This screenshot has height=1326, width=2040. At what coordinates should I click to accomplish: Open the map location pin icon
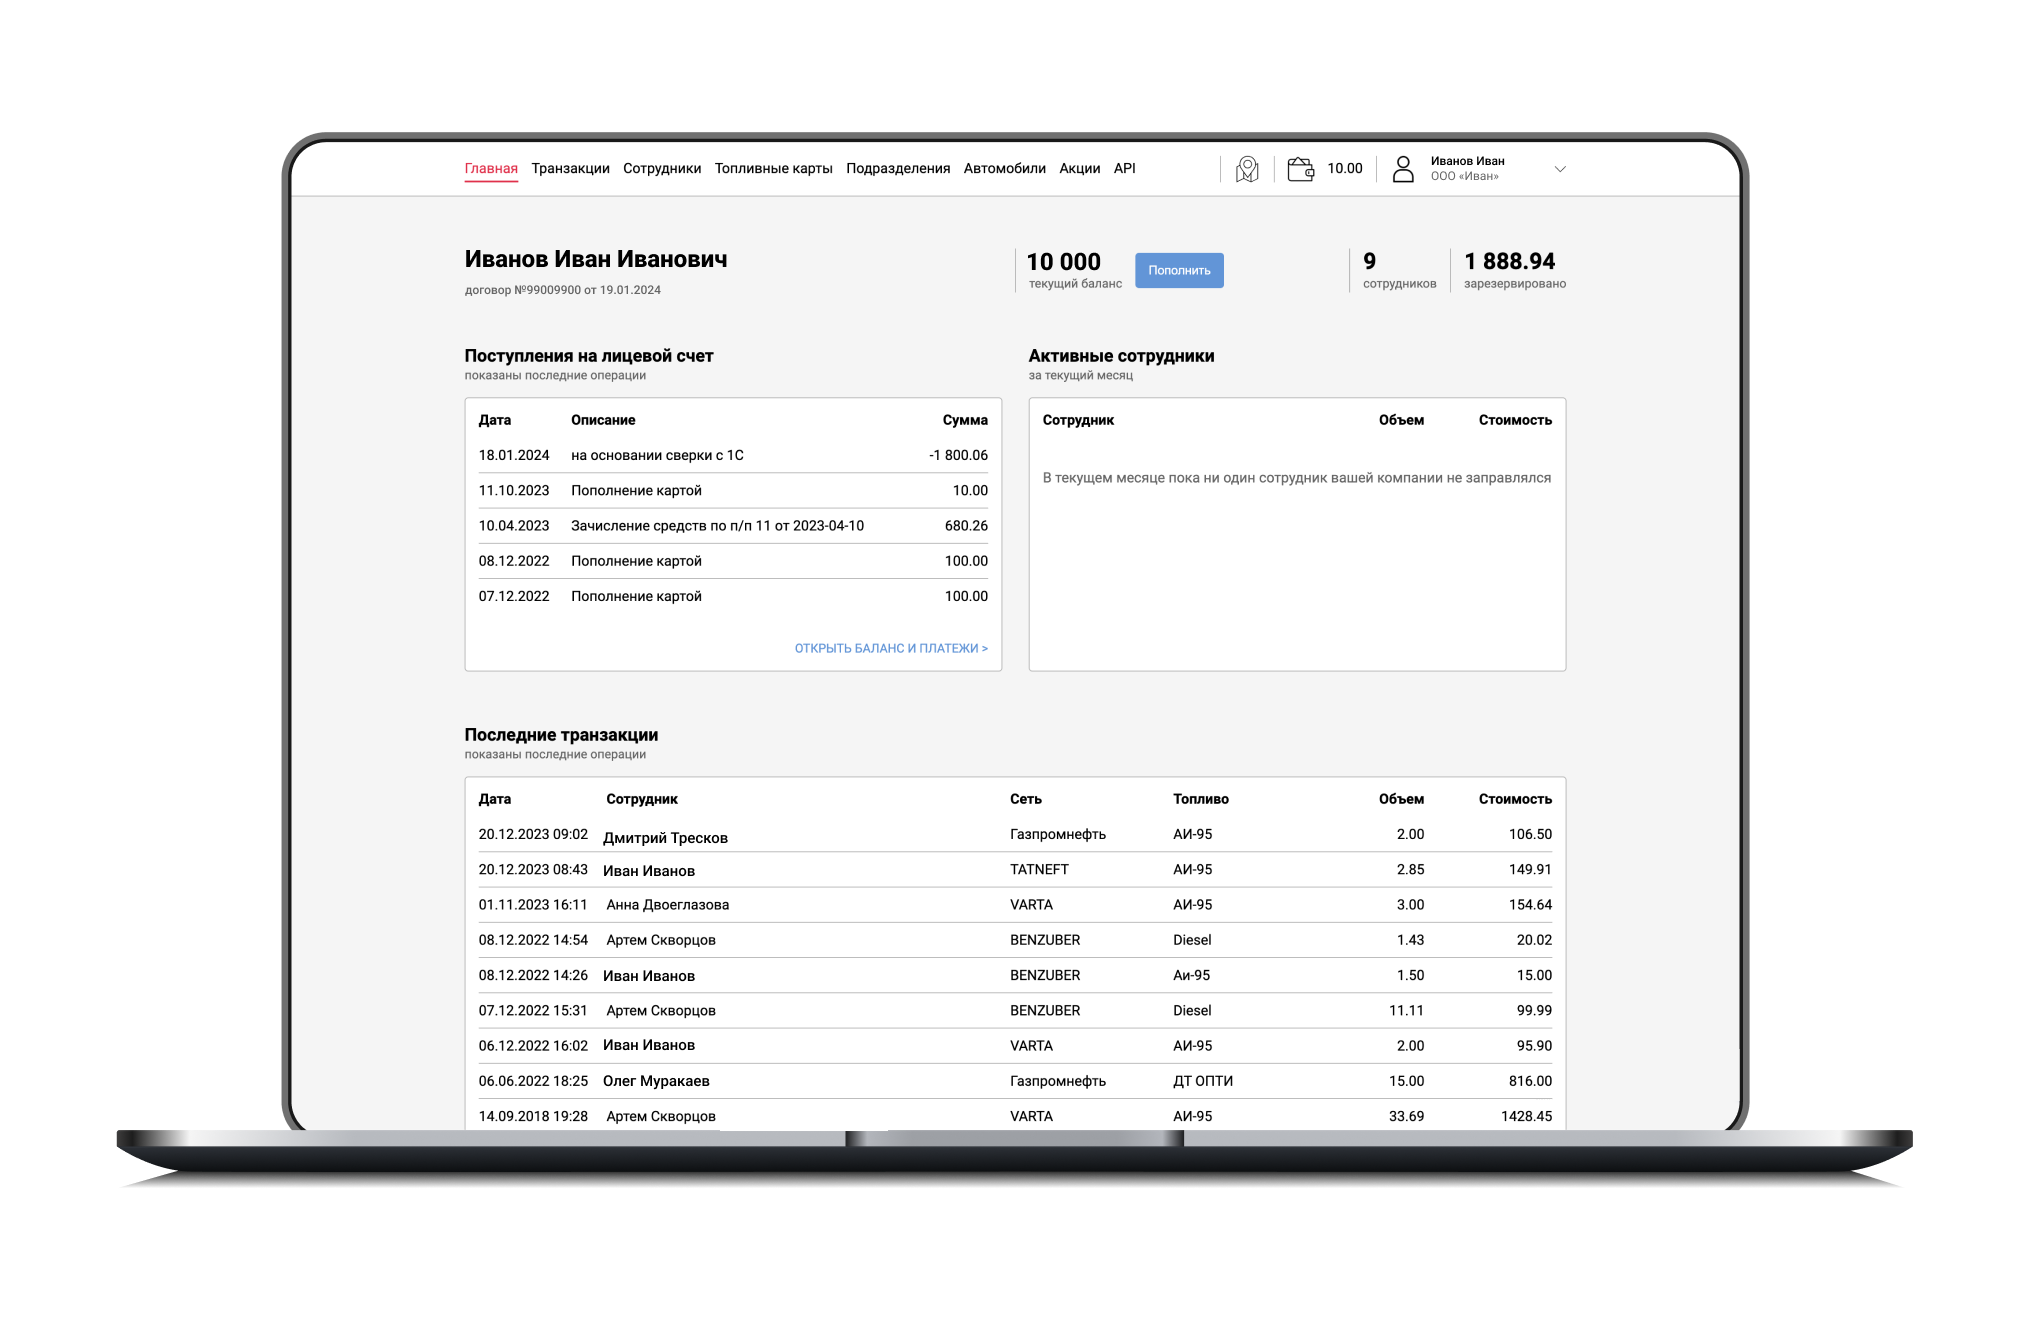[1247, 169]
